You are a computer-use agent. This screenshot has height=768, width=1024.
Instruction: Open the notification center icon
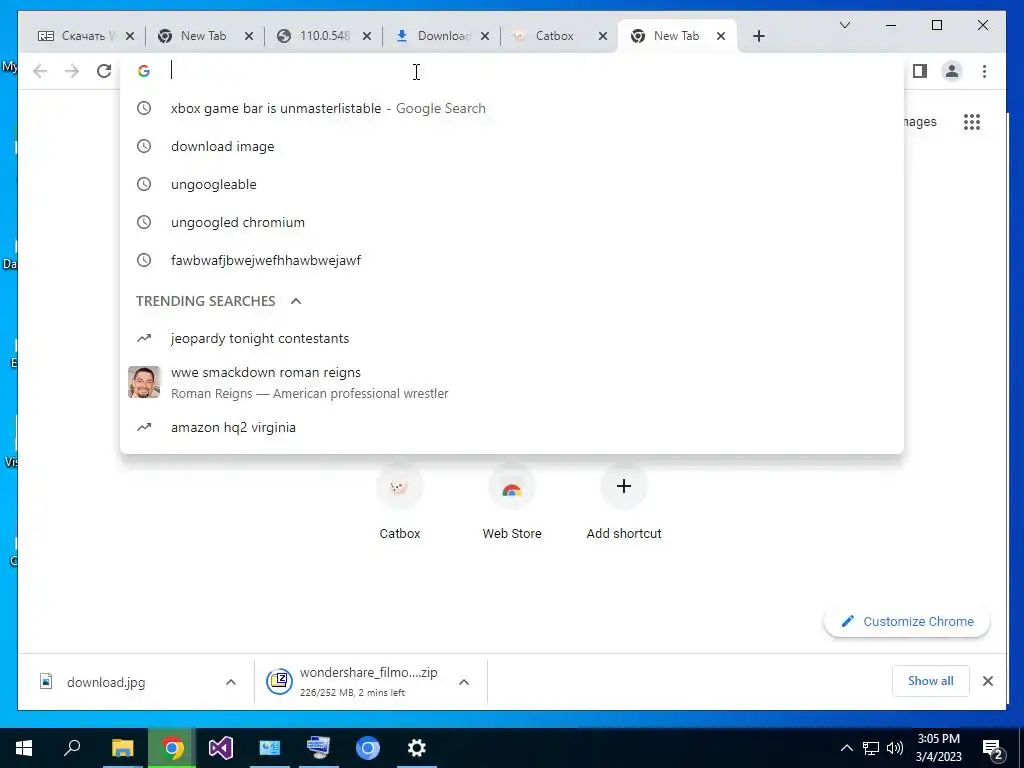[992, 748]
